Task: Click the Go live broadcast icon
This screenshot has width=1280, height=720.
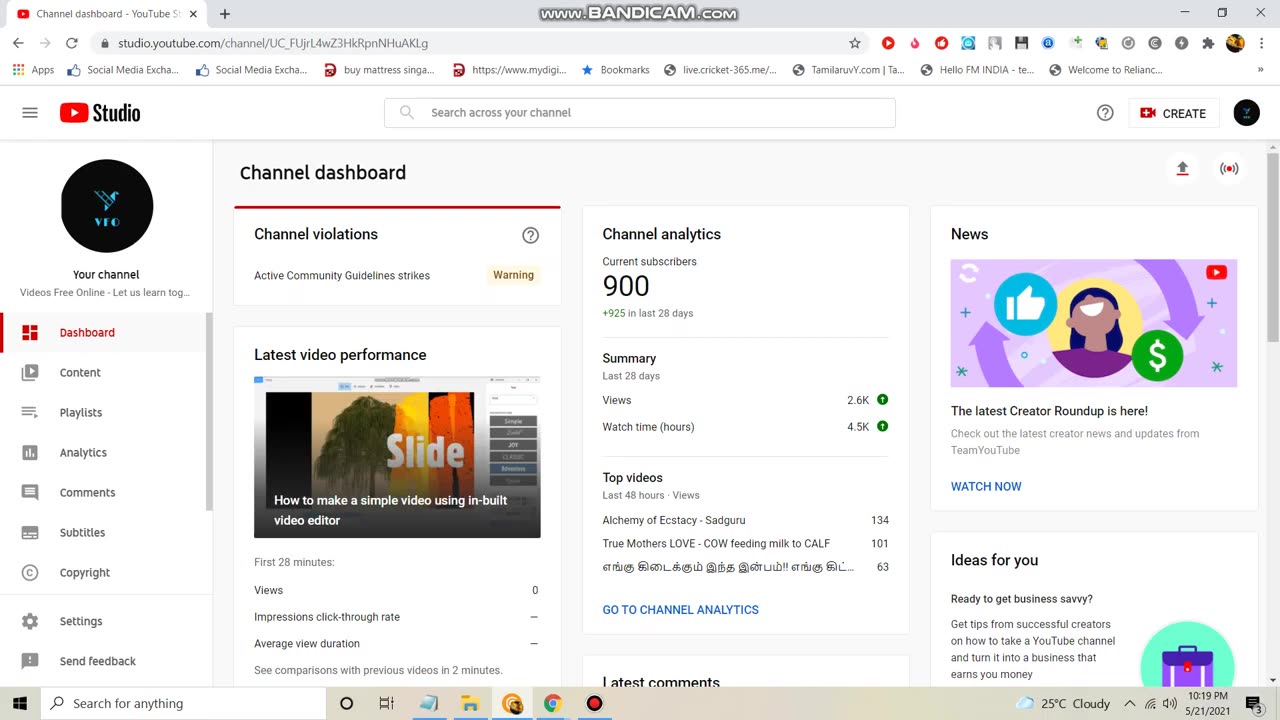Action: pos(1229,169)
